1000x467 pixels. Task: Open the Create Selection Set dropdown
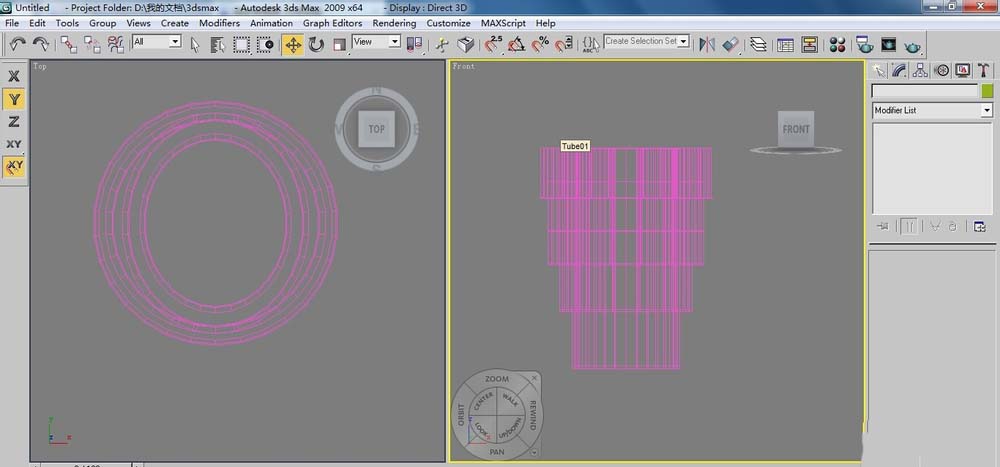(647, 41)
